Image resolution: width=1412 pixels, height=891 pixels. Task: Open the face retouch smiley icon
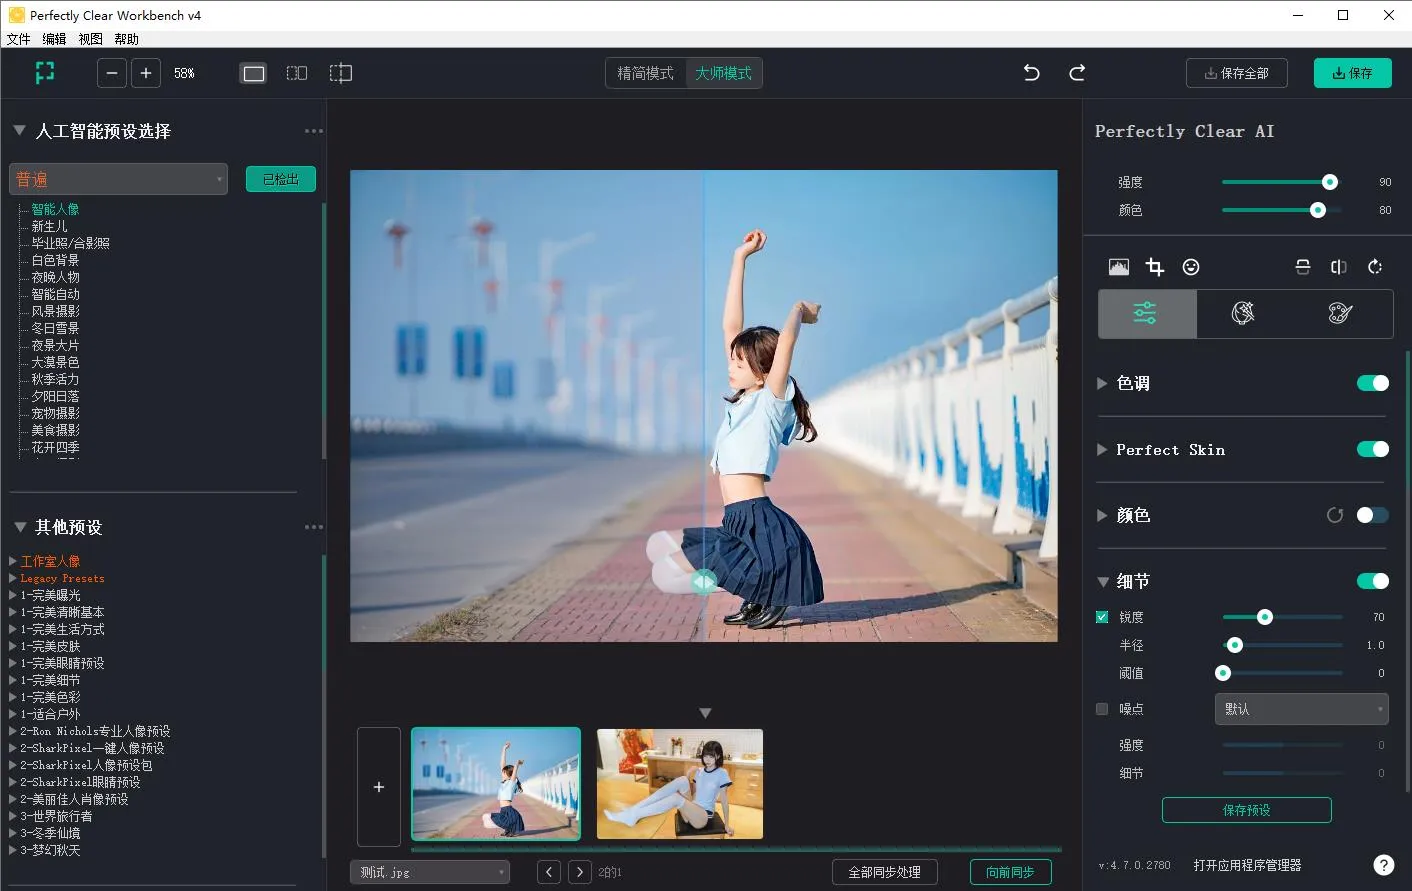(x=1191, y=267)
